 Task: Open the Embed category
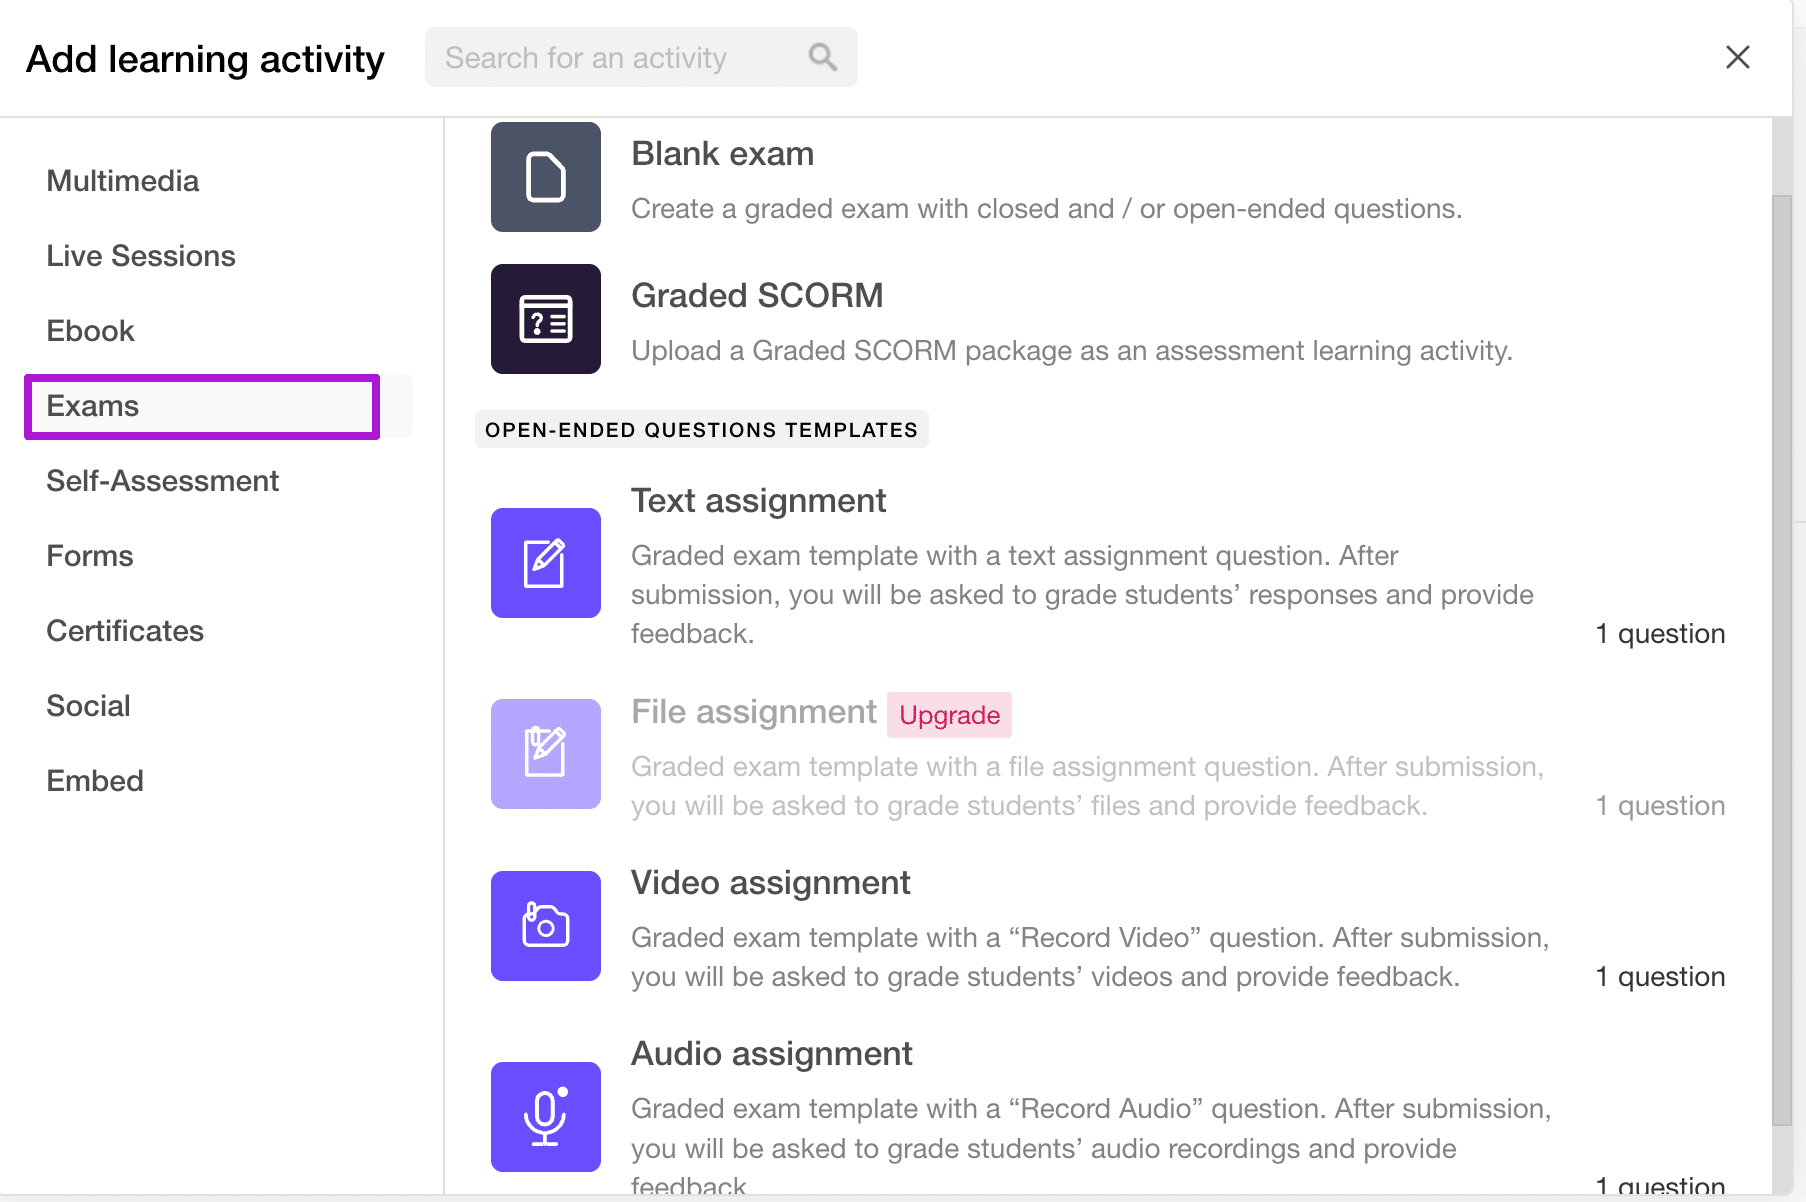tap(95, 780)
